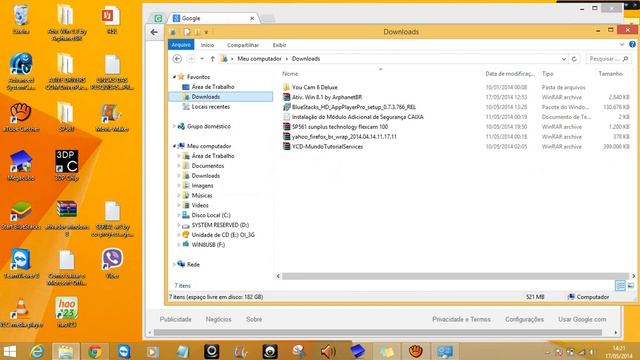Screen dimensions: 640x360
Task: Open the Configurações link on Google page
Action: tap(524, 319)
